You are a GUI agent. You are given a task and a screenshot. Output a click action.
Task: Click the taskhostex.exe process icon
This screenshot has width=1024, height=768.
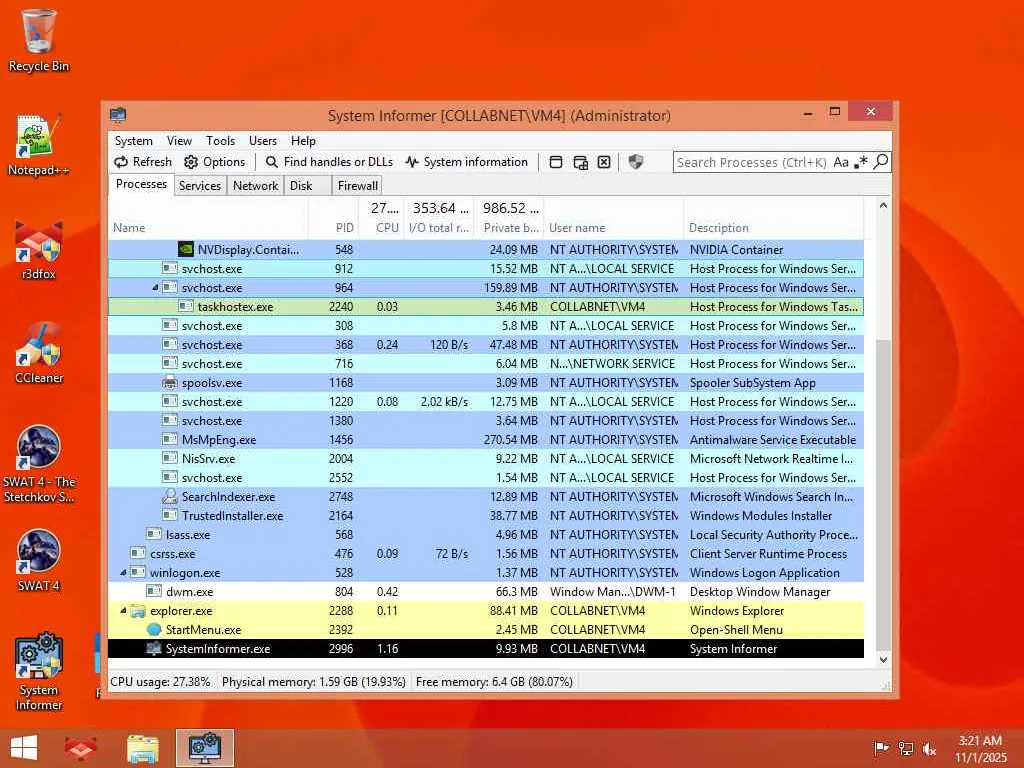click(x=186, y=306)
